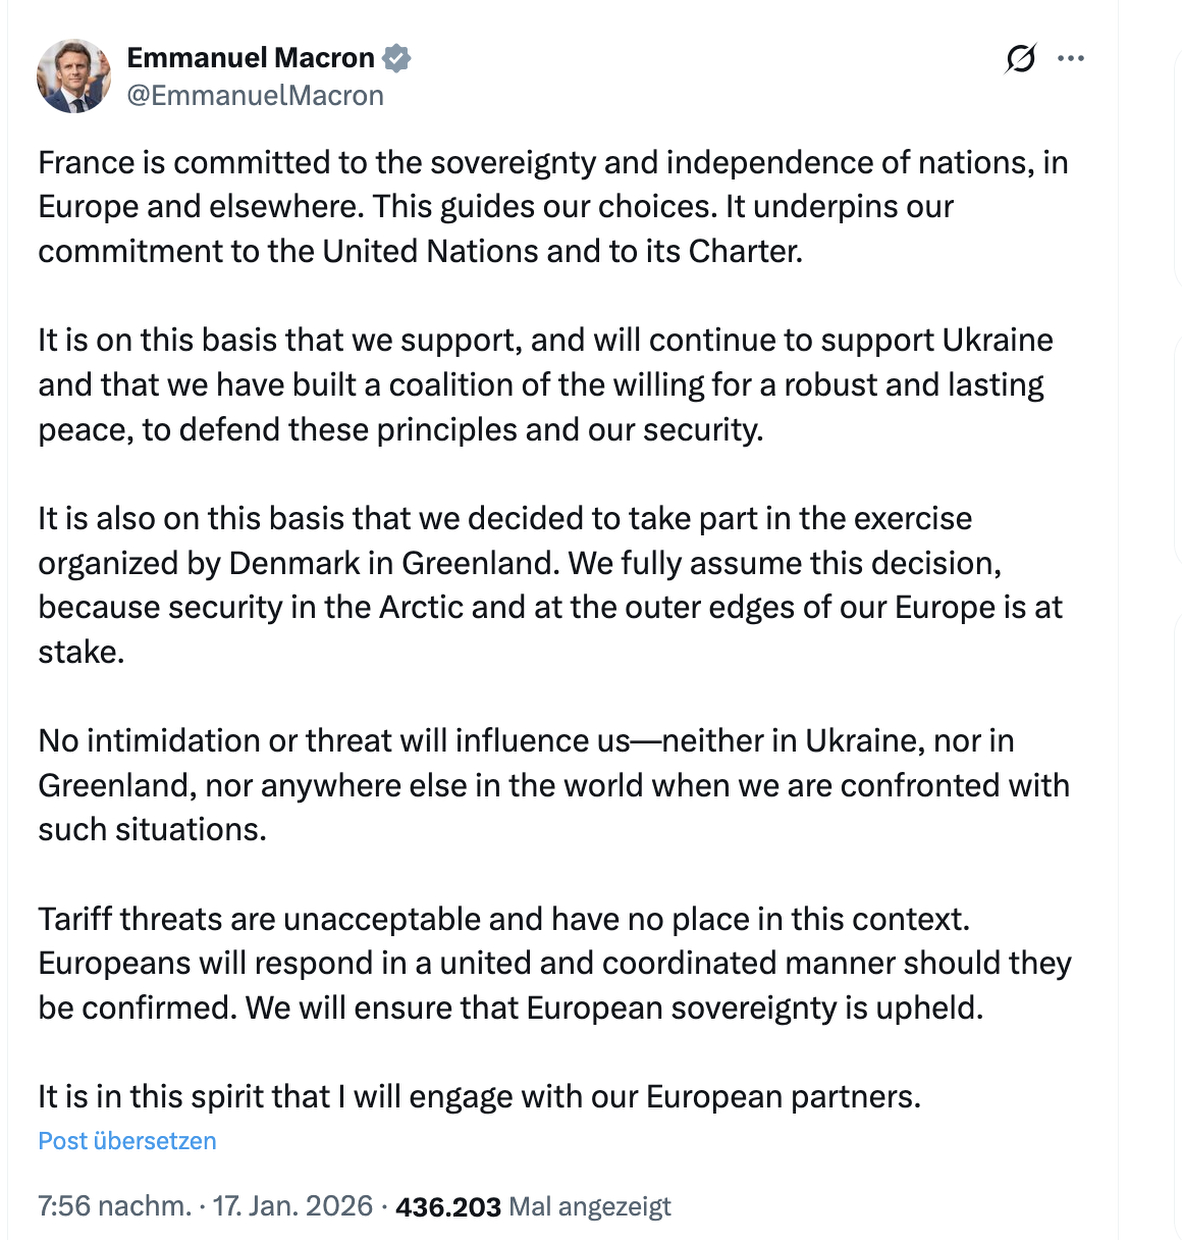This screenshot has width=1182, height=1240.
Task: Click the word Tariff in the post
Action: pyautogui.click(x=75, y=919)
